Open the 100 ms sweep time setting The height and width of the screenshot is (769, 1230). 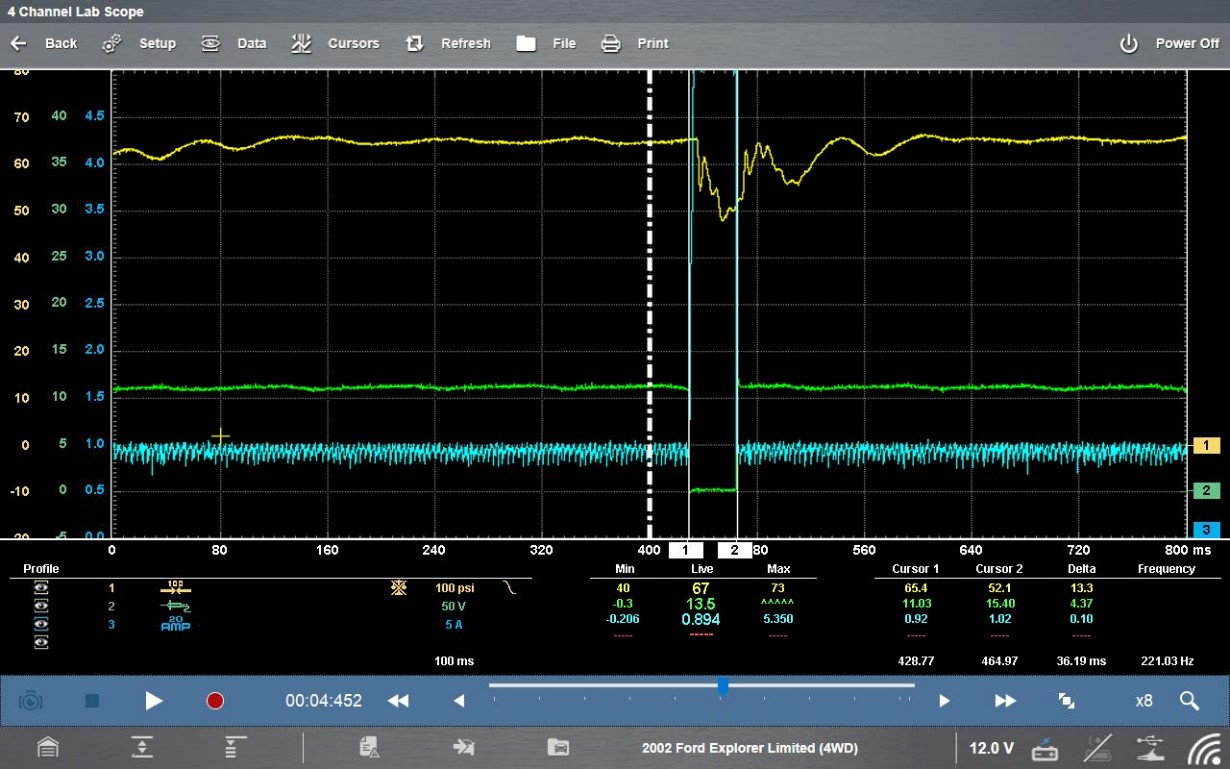[x=453, y=661]
